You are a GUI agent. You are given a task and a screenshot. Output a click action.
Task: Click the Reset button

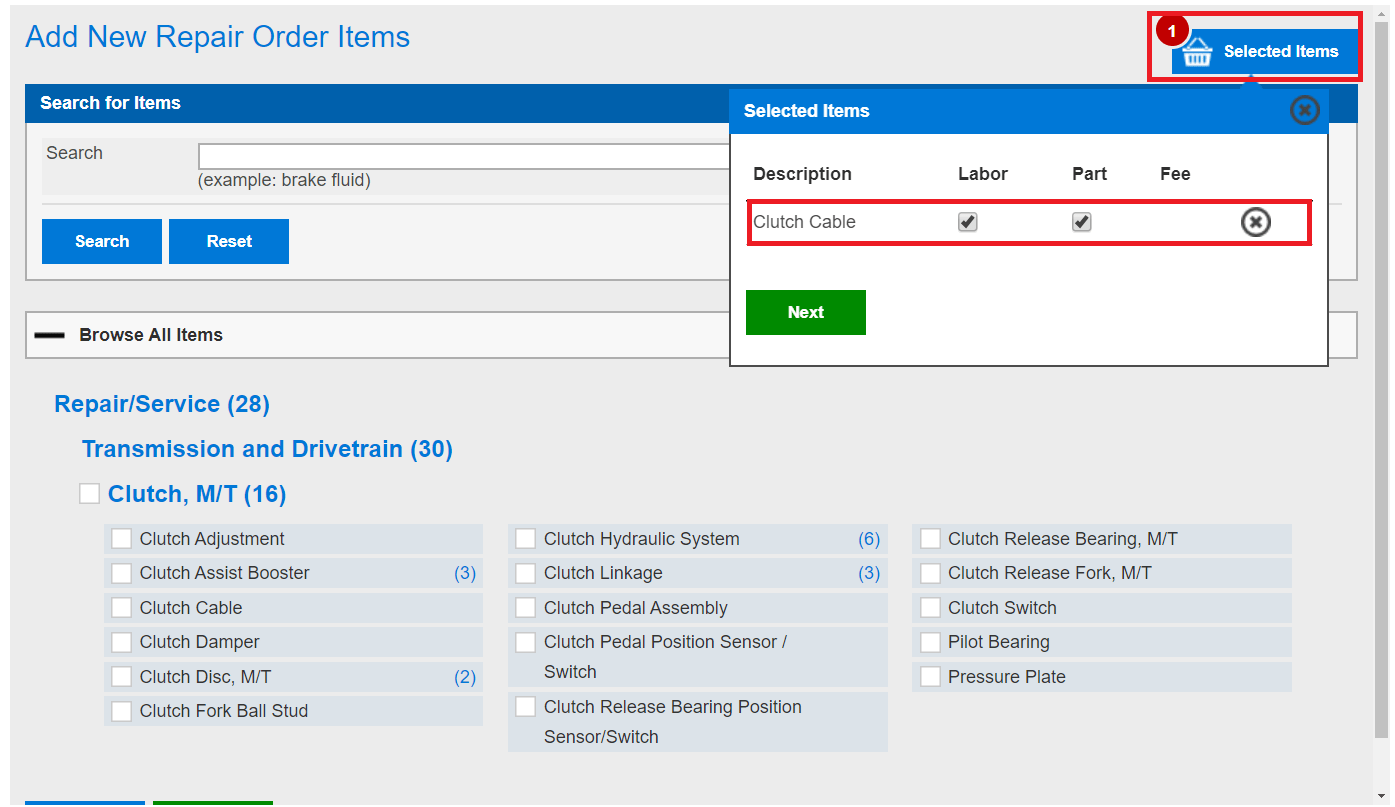click(228, 241)
